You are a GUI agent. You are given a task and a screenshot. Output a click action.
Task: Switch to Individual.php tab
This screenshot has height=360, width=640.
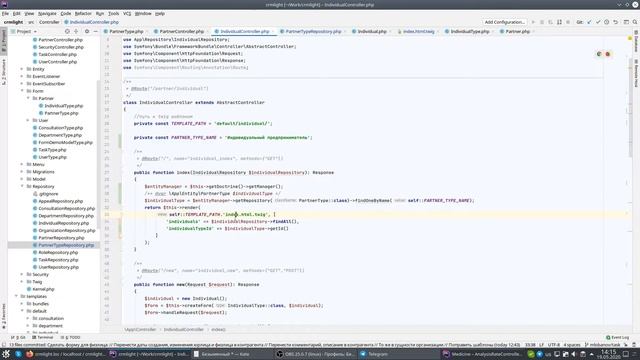372,31
